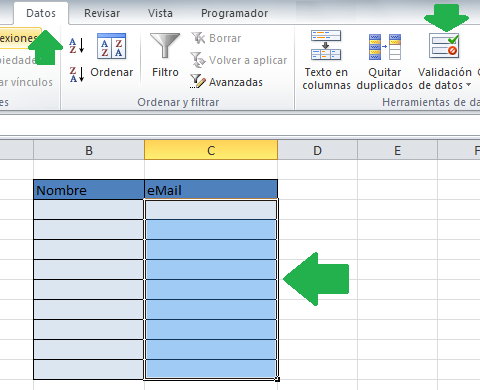Image resolution: width=480 pixels, height=390 pixels.
Task: Select column D header
Action: [317, 150]
